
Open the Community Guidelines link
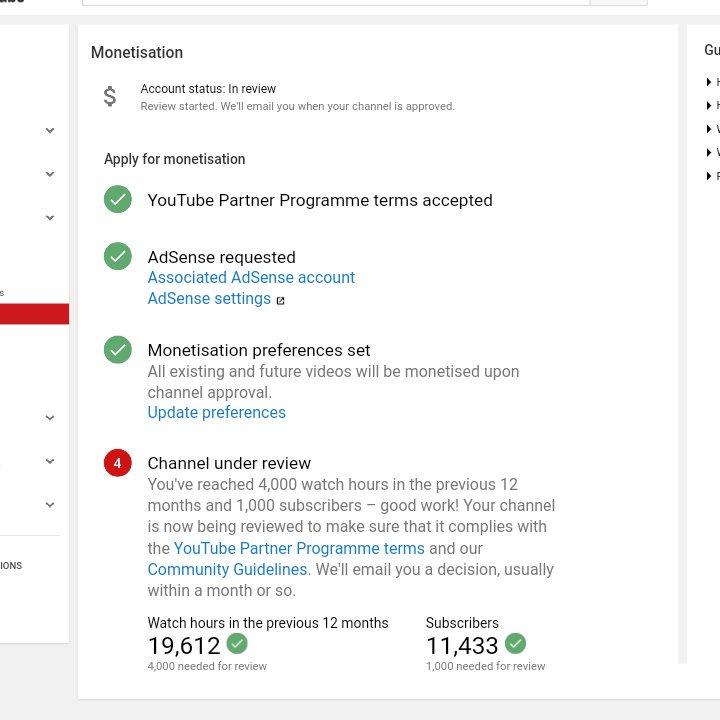point(227,569)
